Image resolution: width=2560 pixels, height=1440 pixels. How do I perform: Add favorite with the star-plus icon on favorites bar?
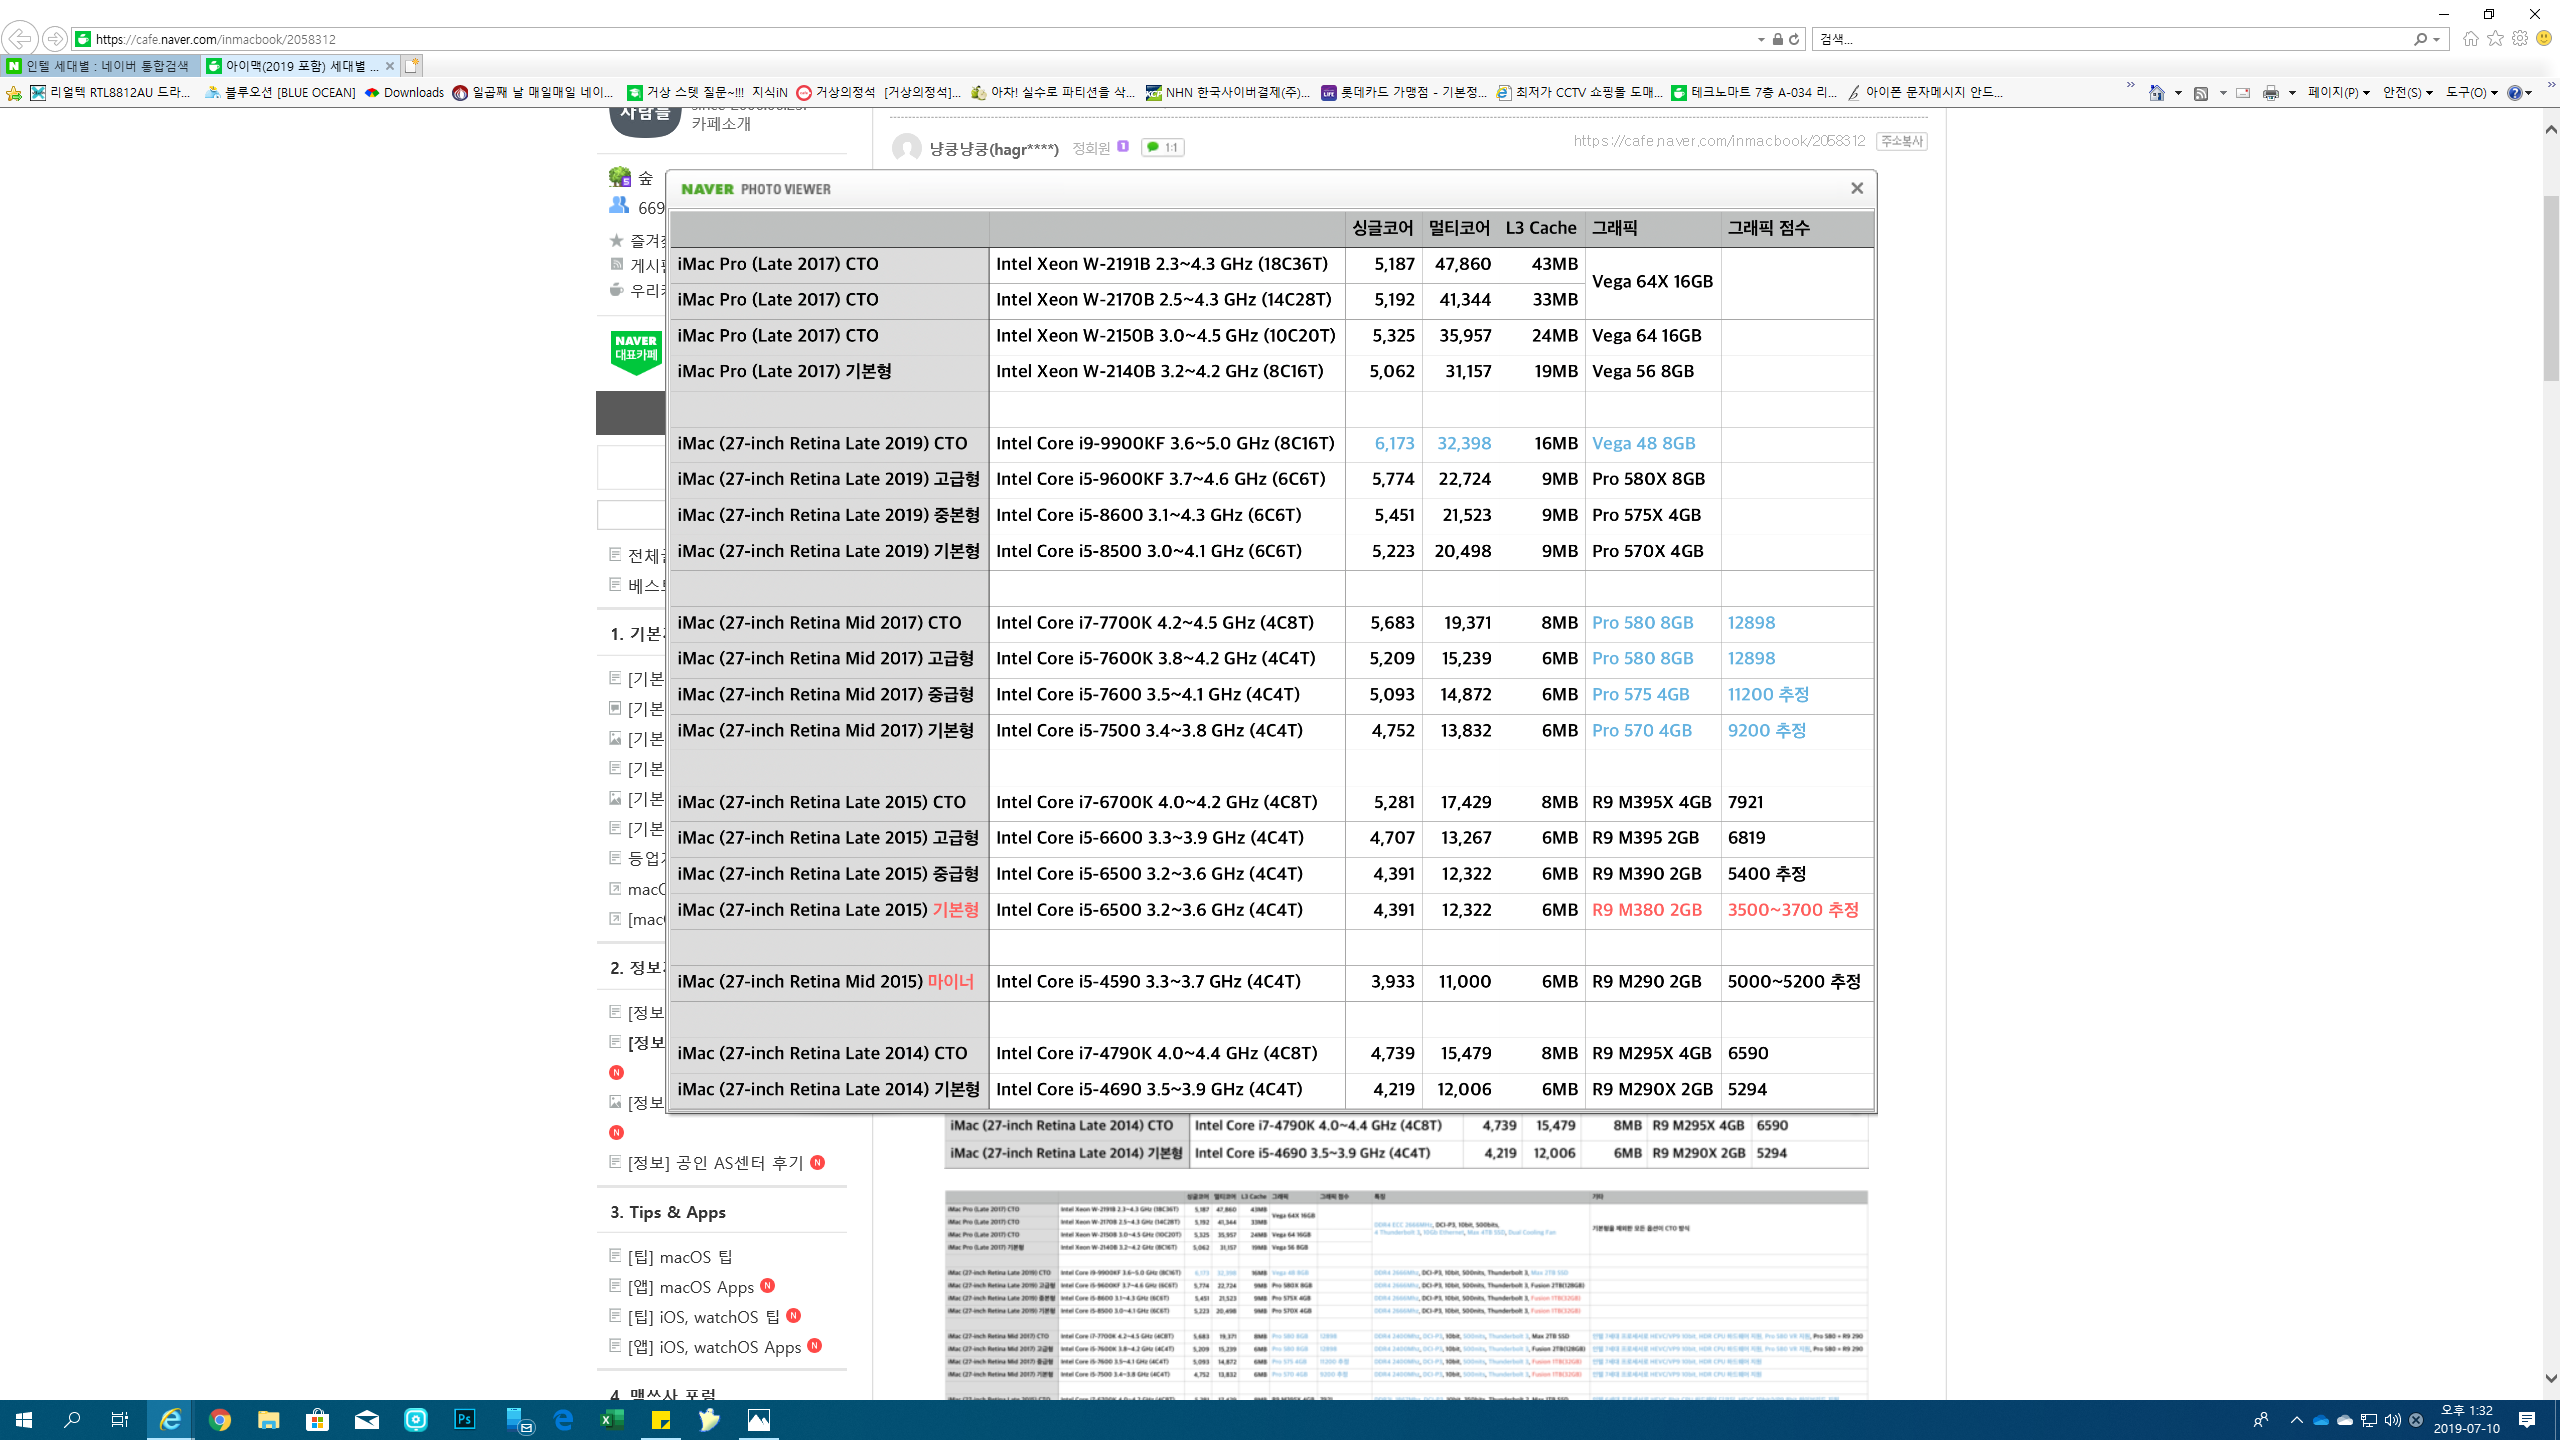coord(13,92)
